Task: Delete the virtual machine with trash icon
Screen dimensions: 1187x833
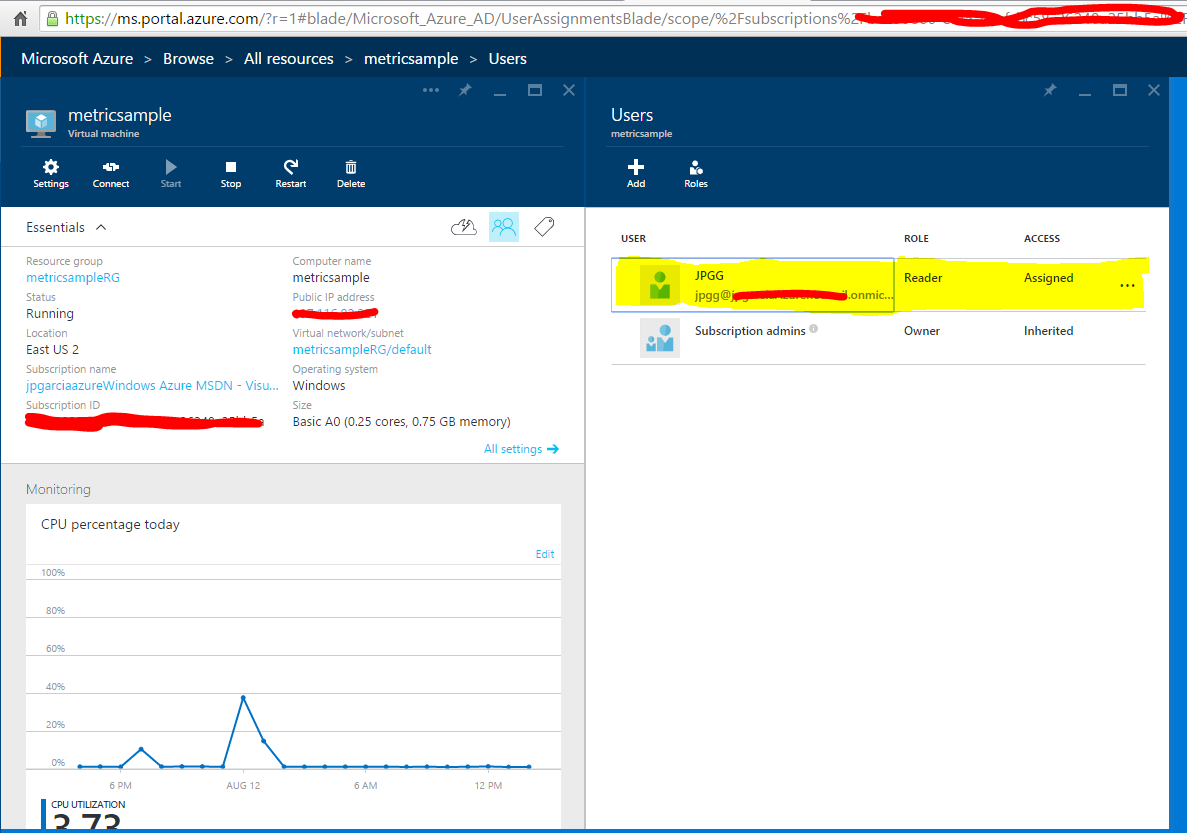Action: (351, 173)
